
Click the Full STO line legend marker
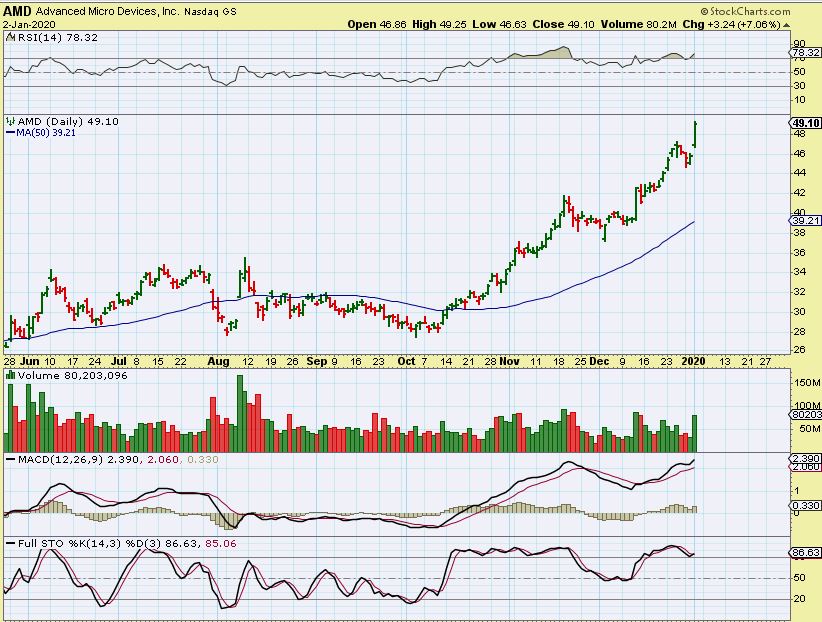tap(11, 543)
